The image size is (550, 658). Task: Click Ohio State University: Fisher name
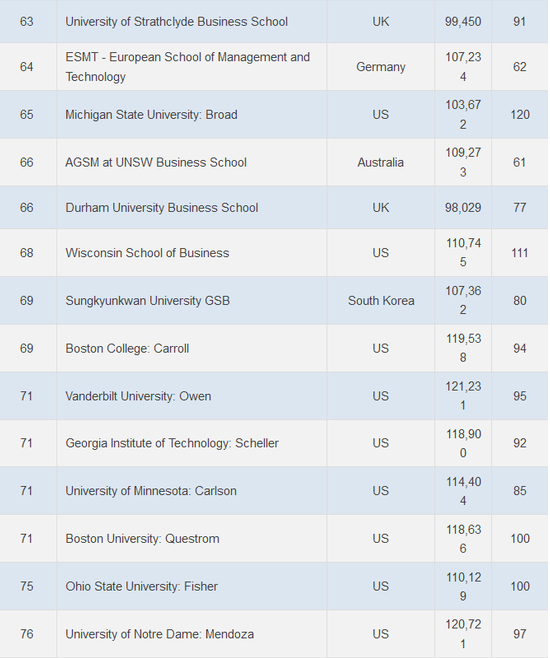click(141, 586)
